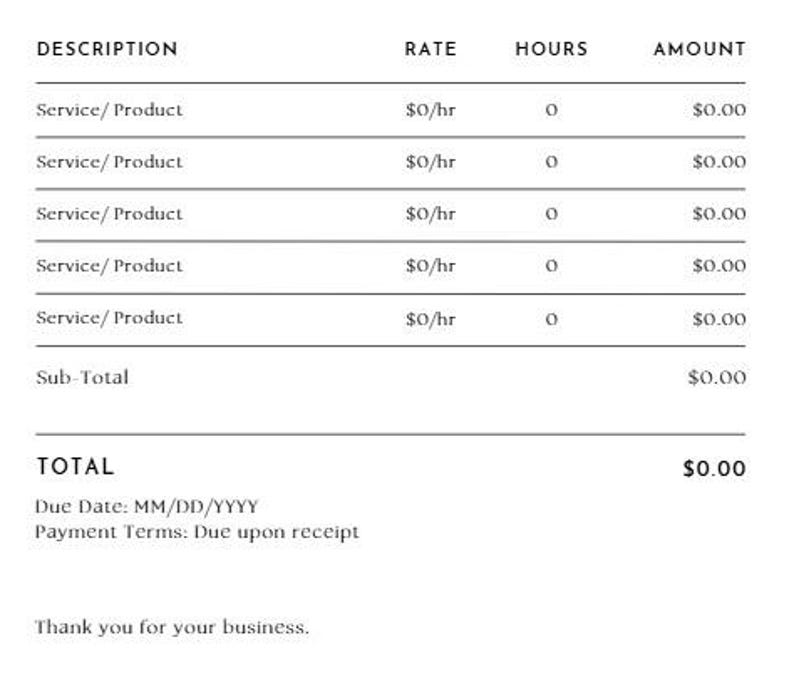Click the Payment Terms line
794x677 pixels.
coord(196,532)
